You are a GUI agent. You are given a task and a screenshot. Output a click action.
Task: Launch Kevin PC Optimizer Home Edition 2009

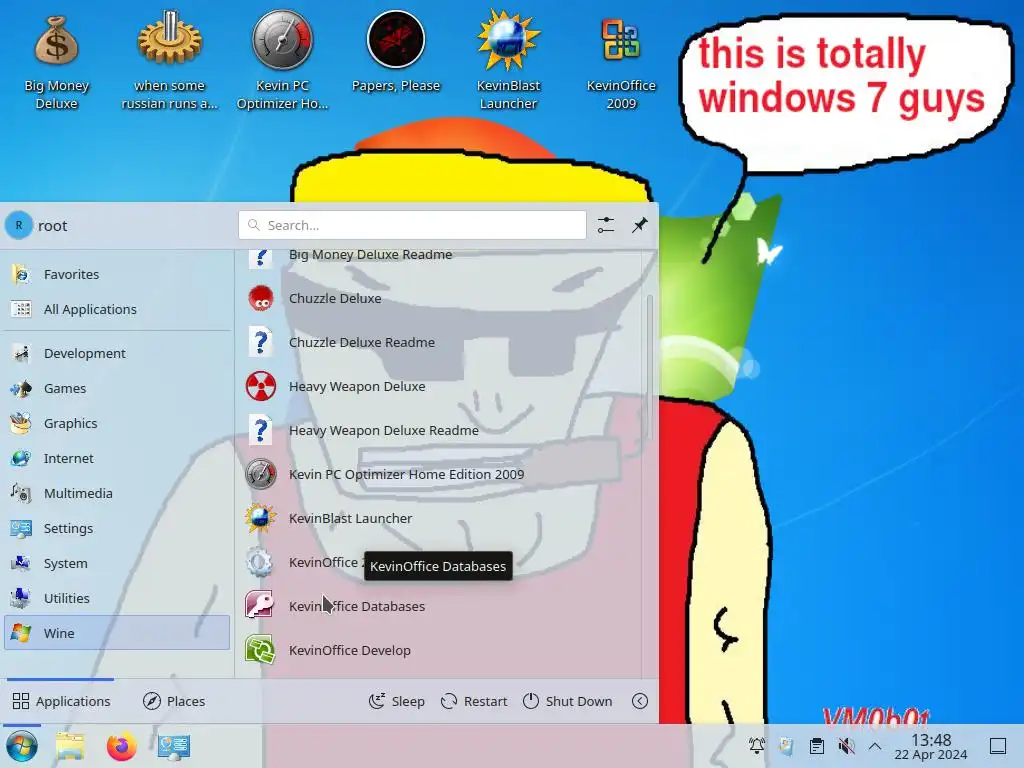[439, 474]
